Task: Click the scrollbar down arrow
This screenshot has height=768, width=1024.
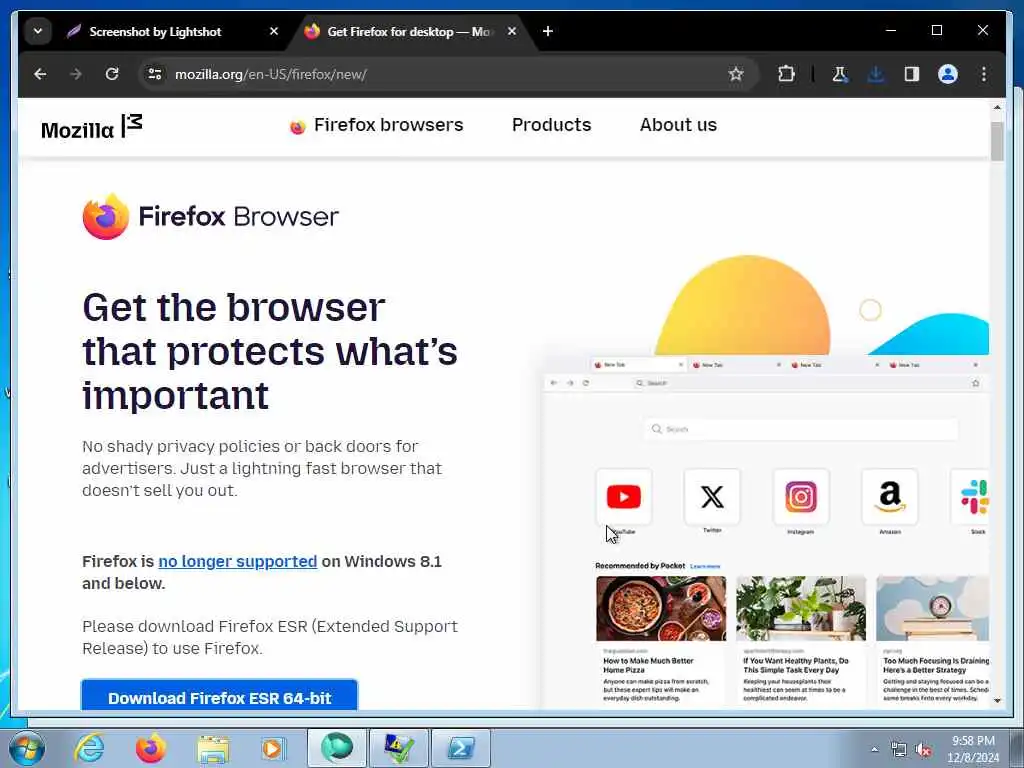Action: pos(997,700)
